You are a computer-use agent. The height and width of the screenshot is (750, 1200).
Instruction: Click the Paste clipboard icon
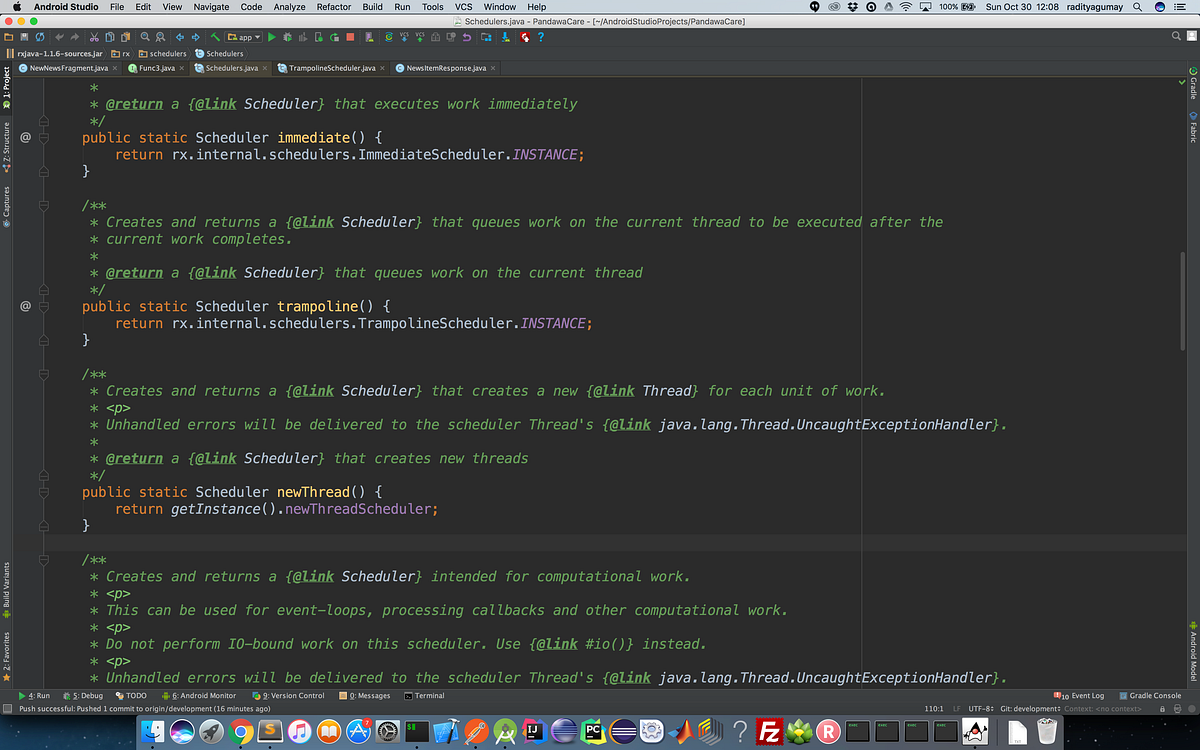pos(125,37)
